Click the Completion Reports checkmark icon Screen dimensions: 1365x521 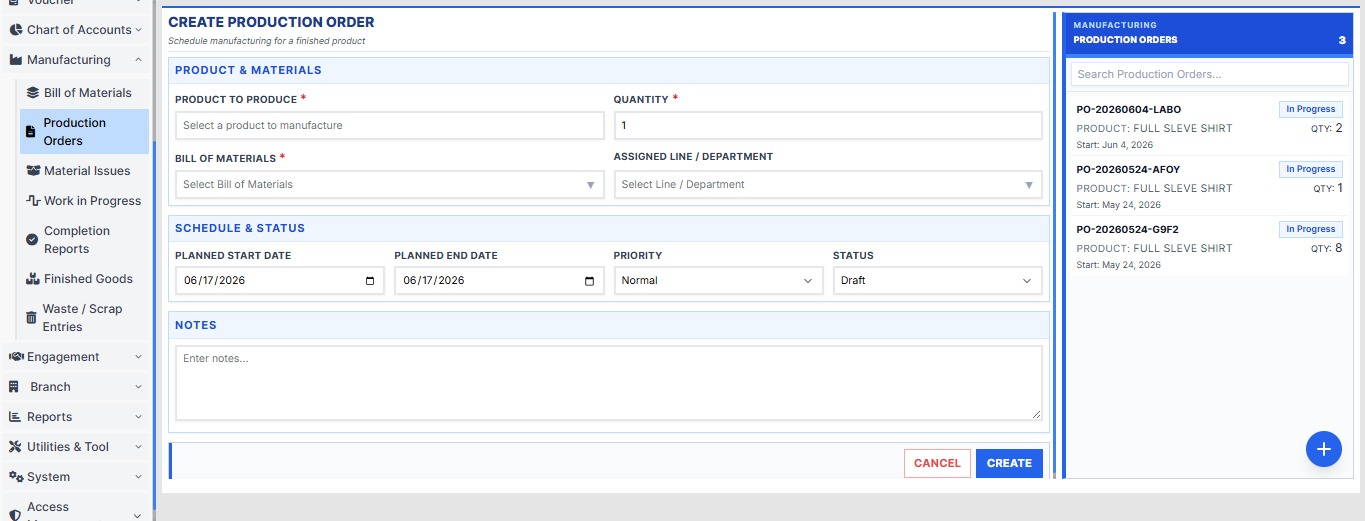pos(32,240)
